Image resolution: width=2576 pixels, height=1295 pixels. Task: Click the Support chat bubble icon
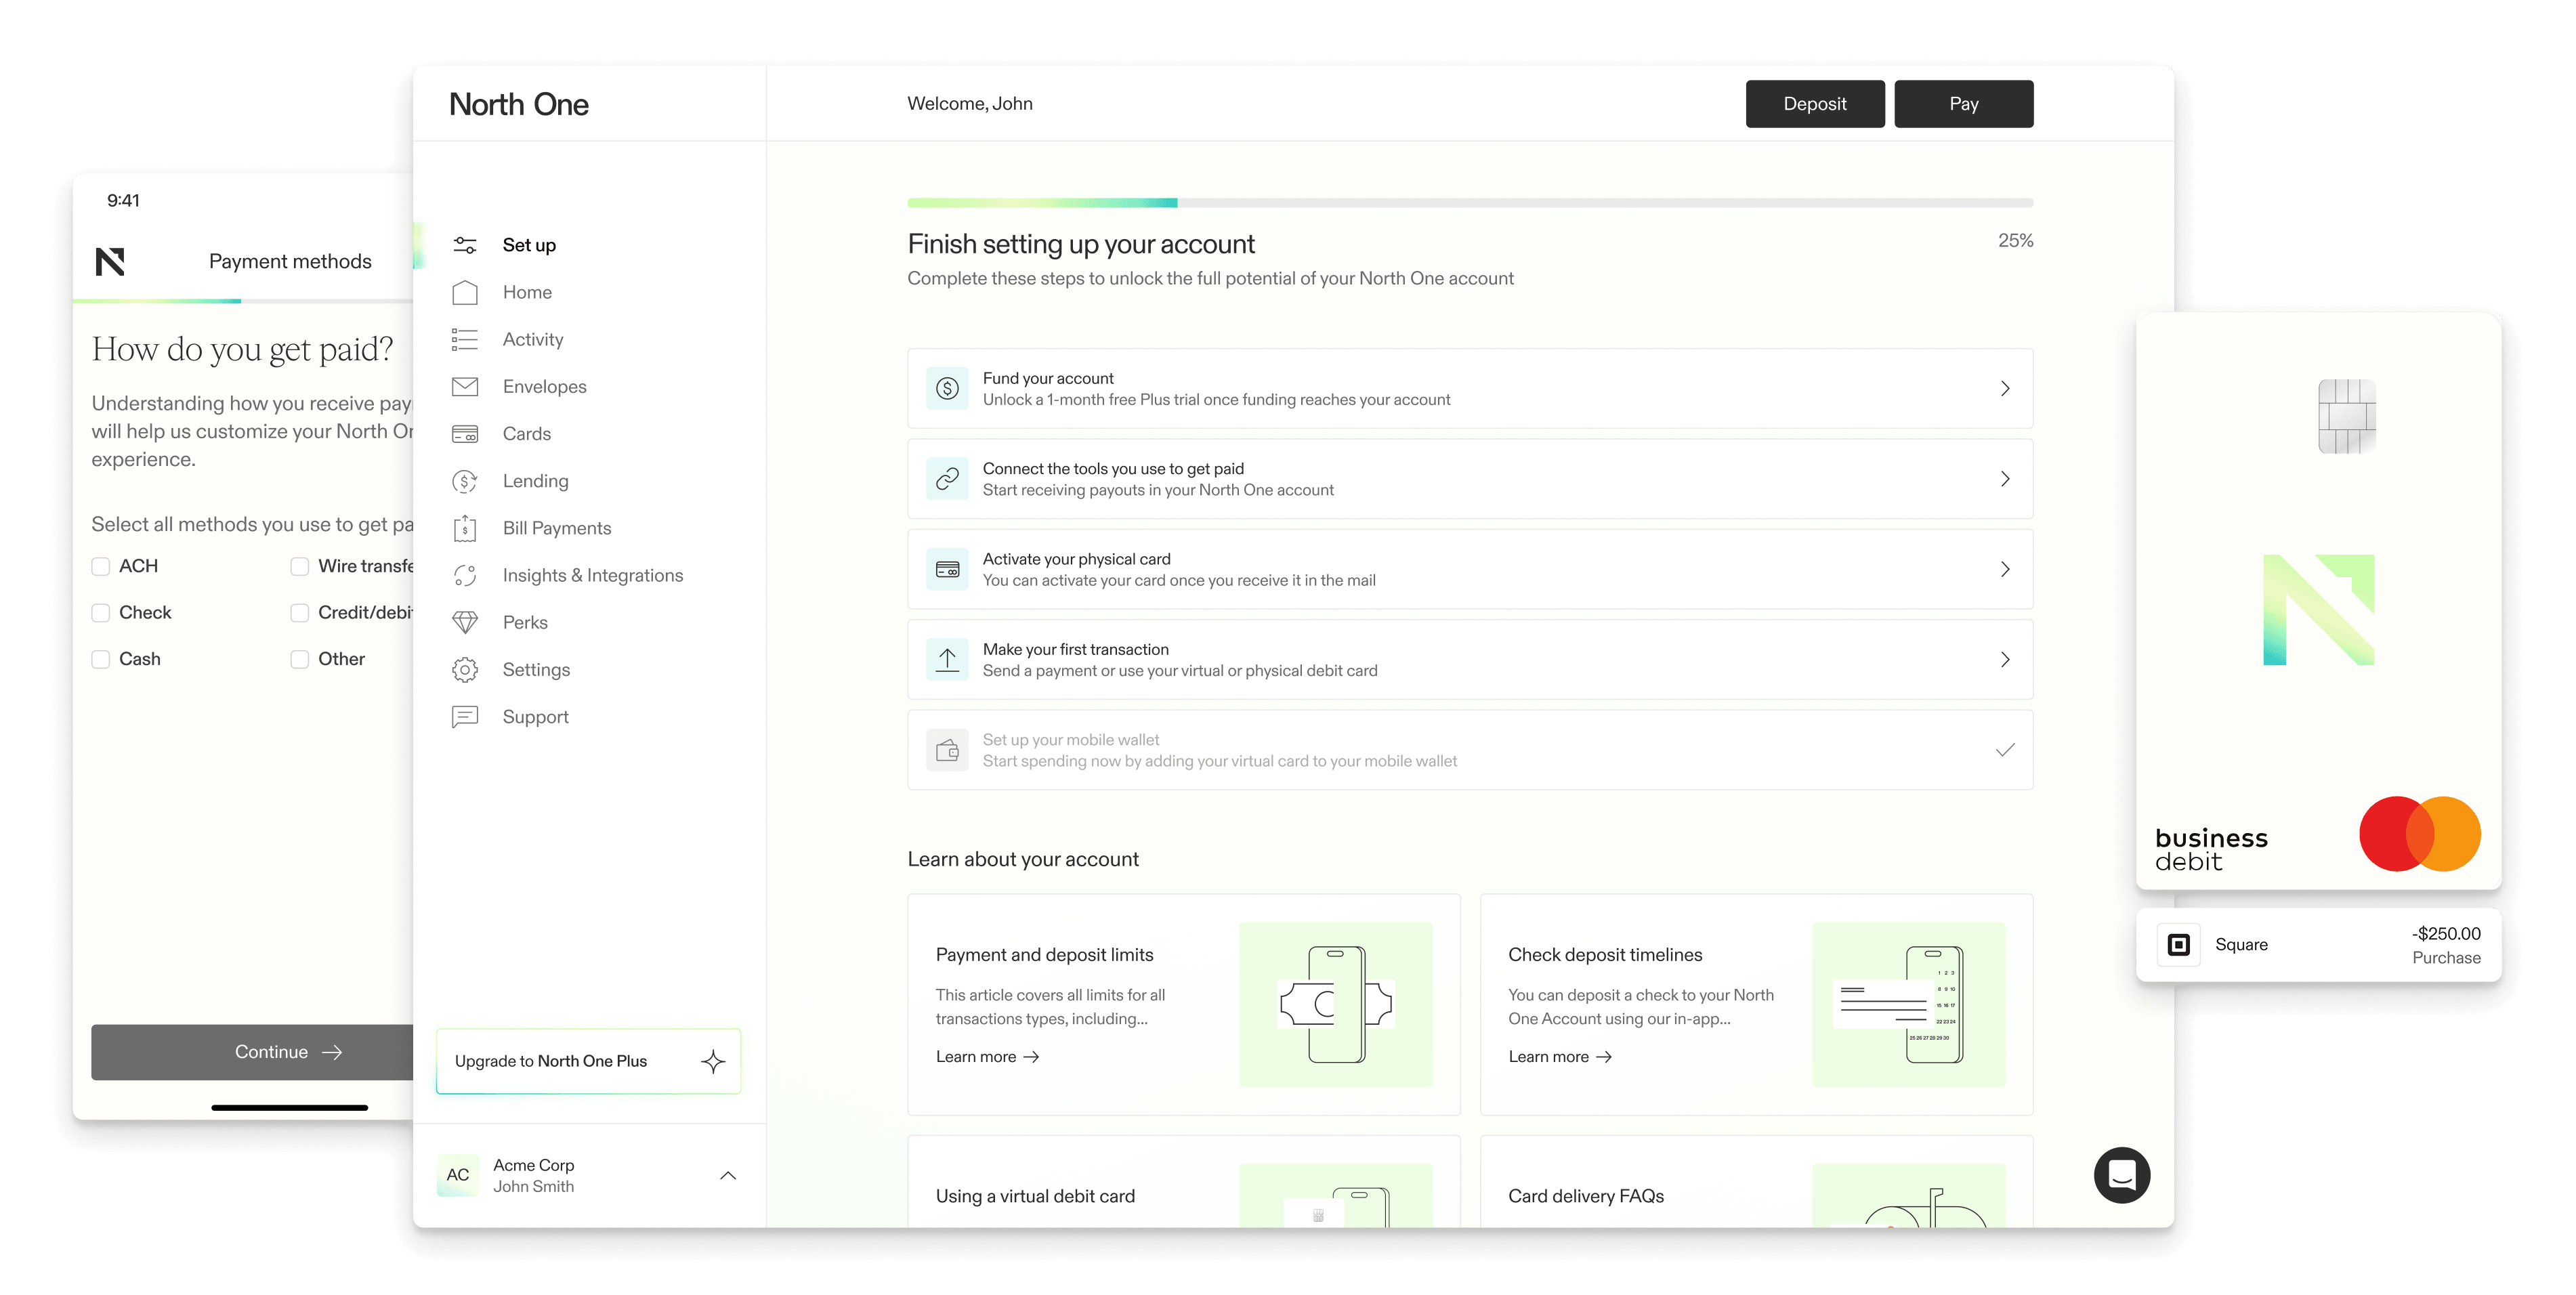[x=465, y=717]
